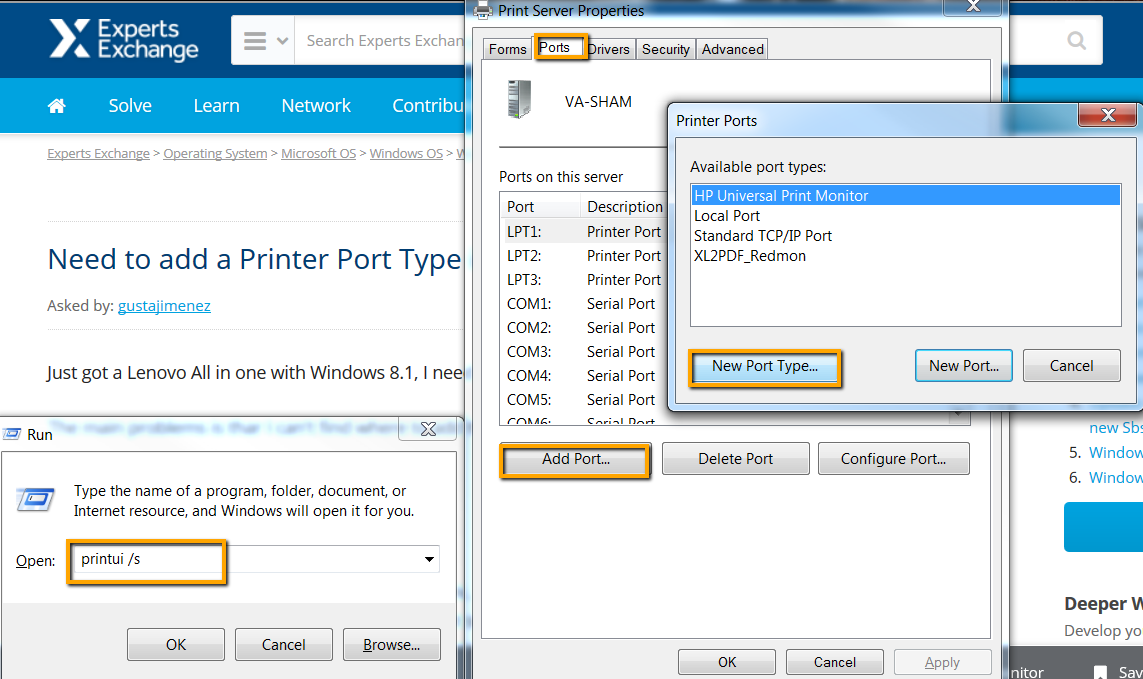This screenshot has width=1143, height=679.
Task: Click the printer icon on Print Server Properties titlebar
Action: (x=484, y=10)
